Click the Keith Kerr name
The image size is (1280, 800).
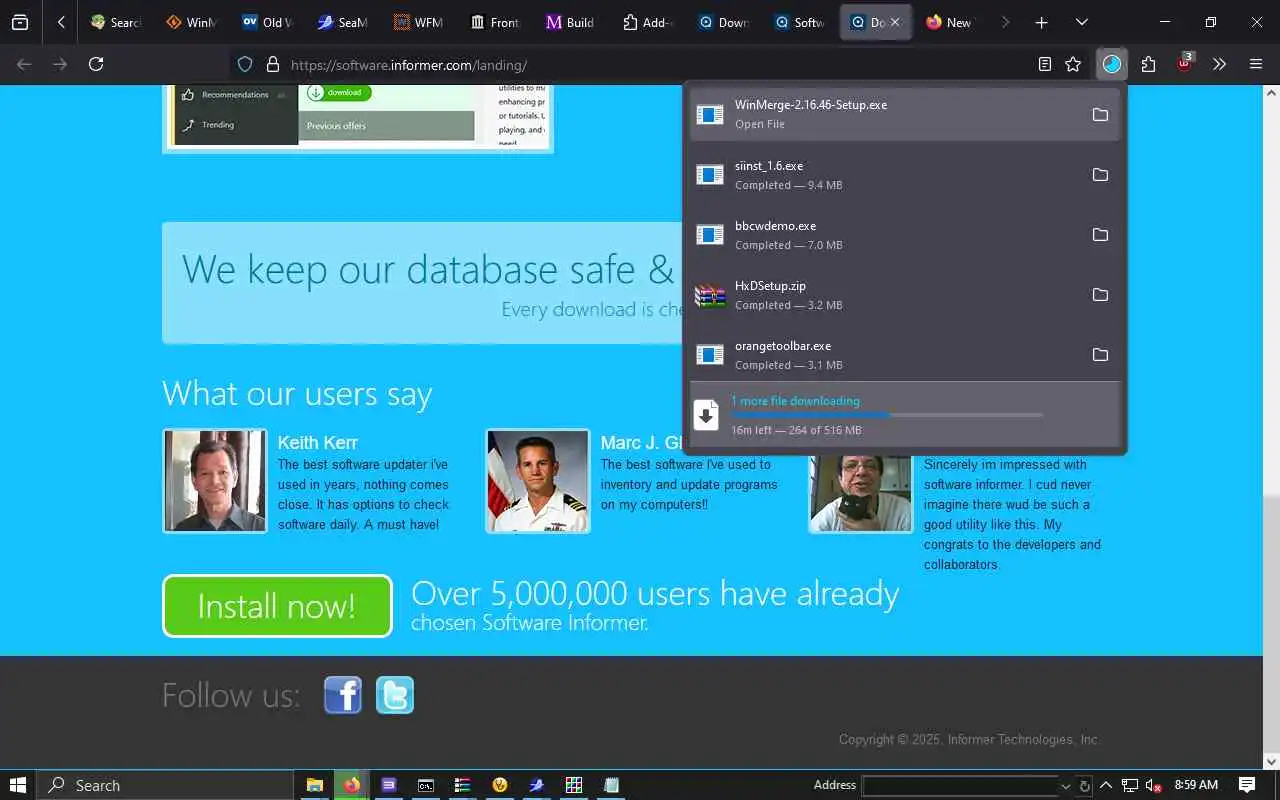click(318, 442)
